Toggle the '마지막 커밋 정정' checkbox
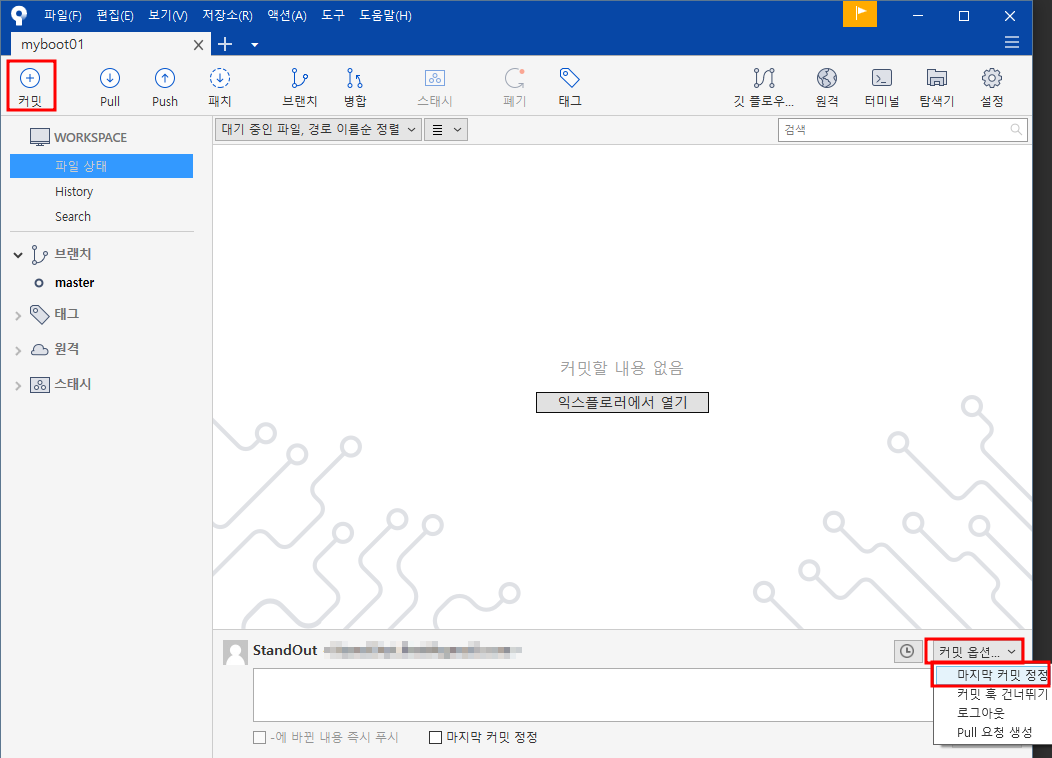 [x=435, y=737]
